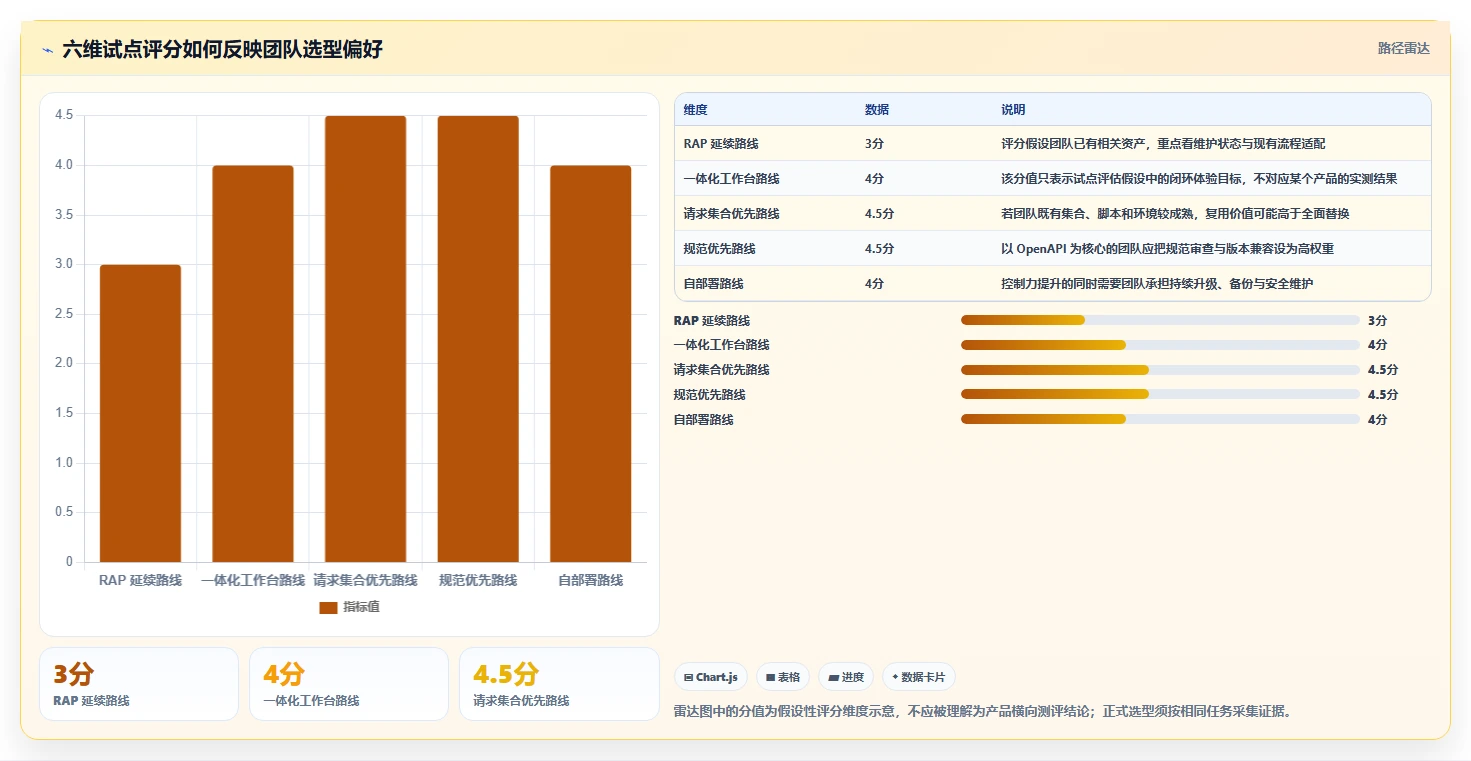
Task: Open the 4.5分 请求集合优先路线 data card
Action: pos(559,684)
